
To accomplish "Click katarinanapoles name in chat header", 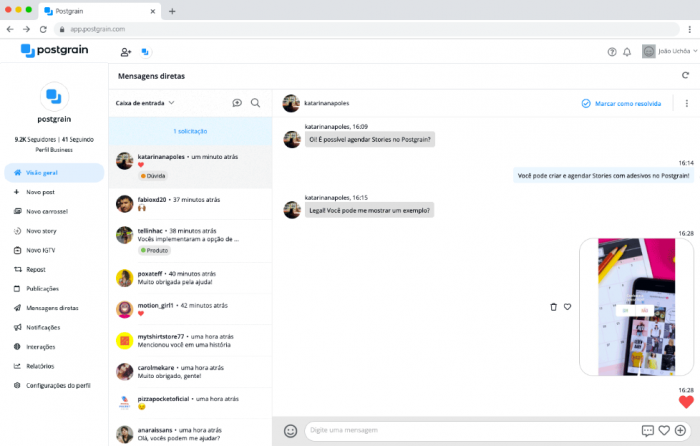I will [x=326, y=103].
